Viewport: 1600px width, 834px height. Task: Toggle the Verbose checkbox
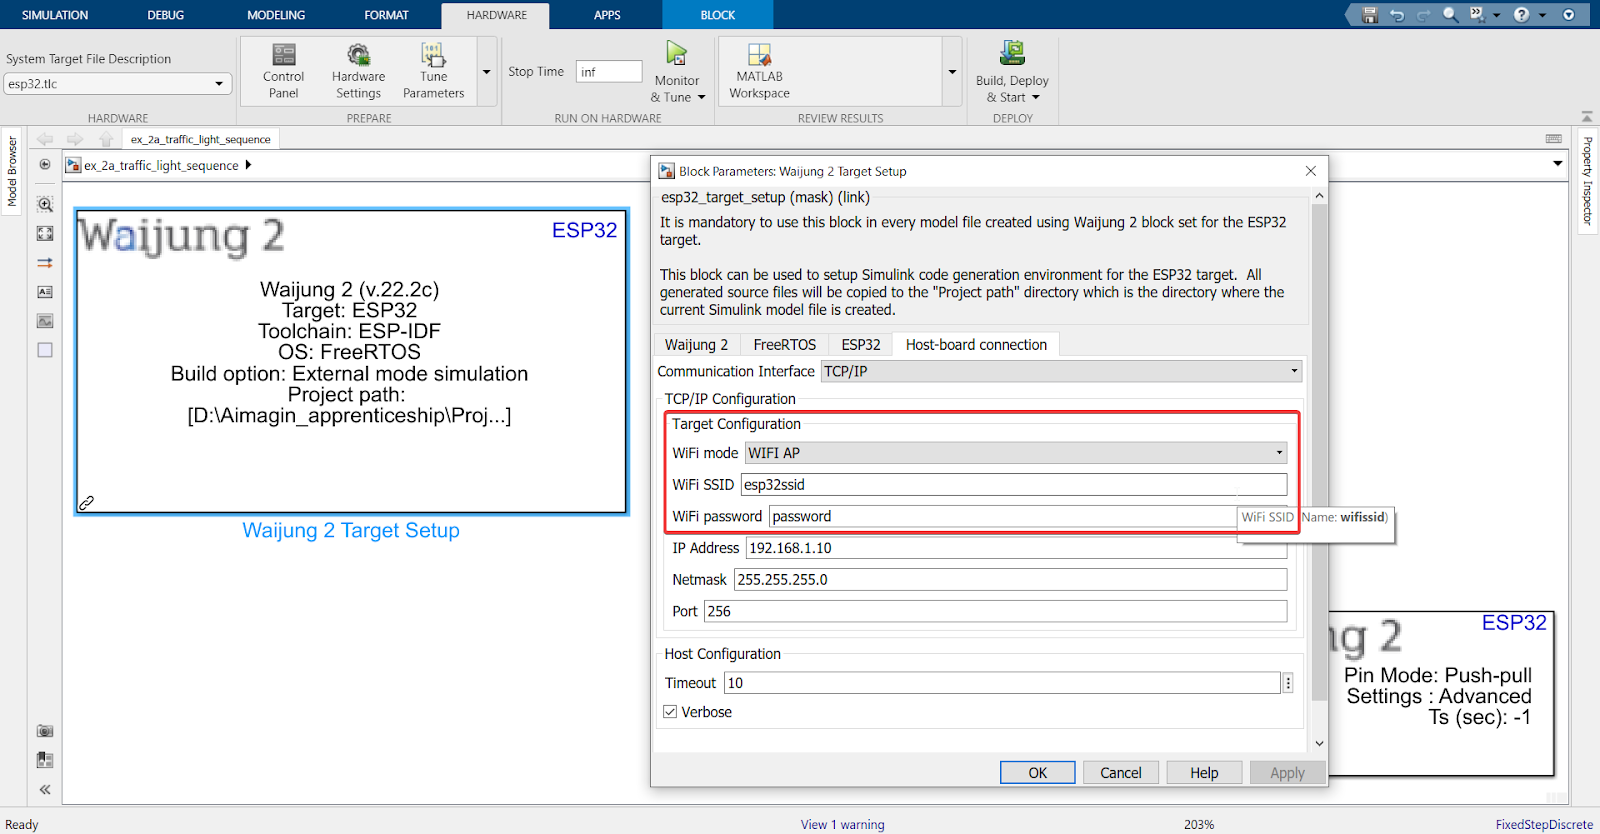click(670, 712)
